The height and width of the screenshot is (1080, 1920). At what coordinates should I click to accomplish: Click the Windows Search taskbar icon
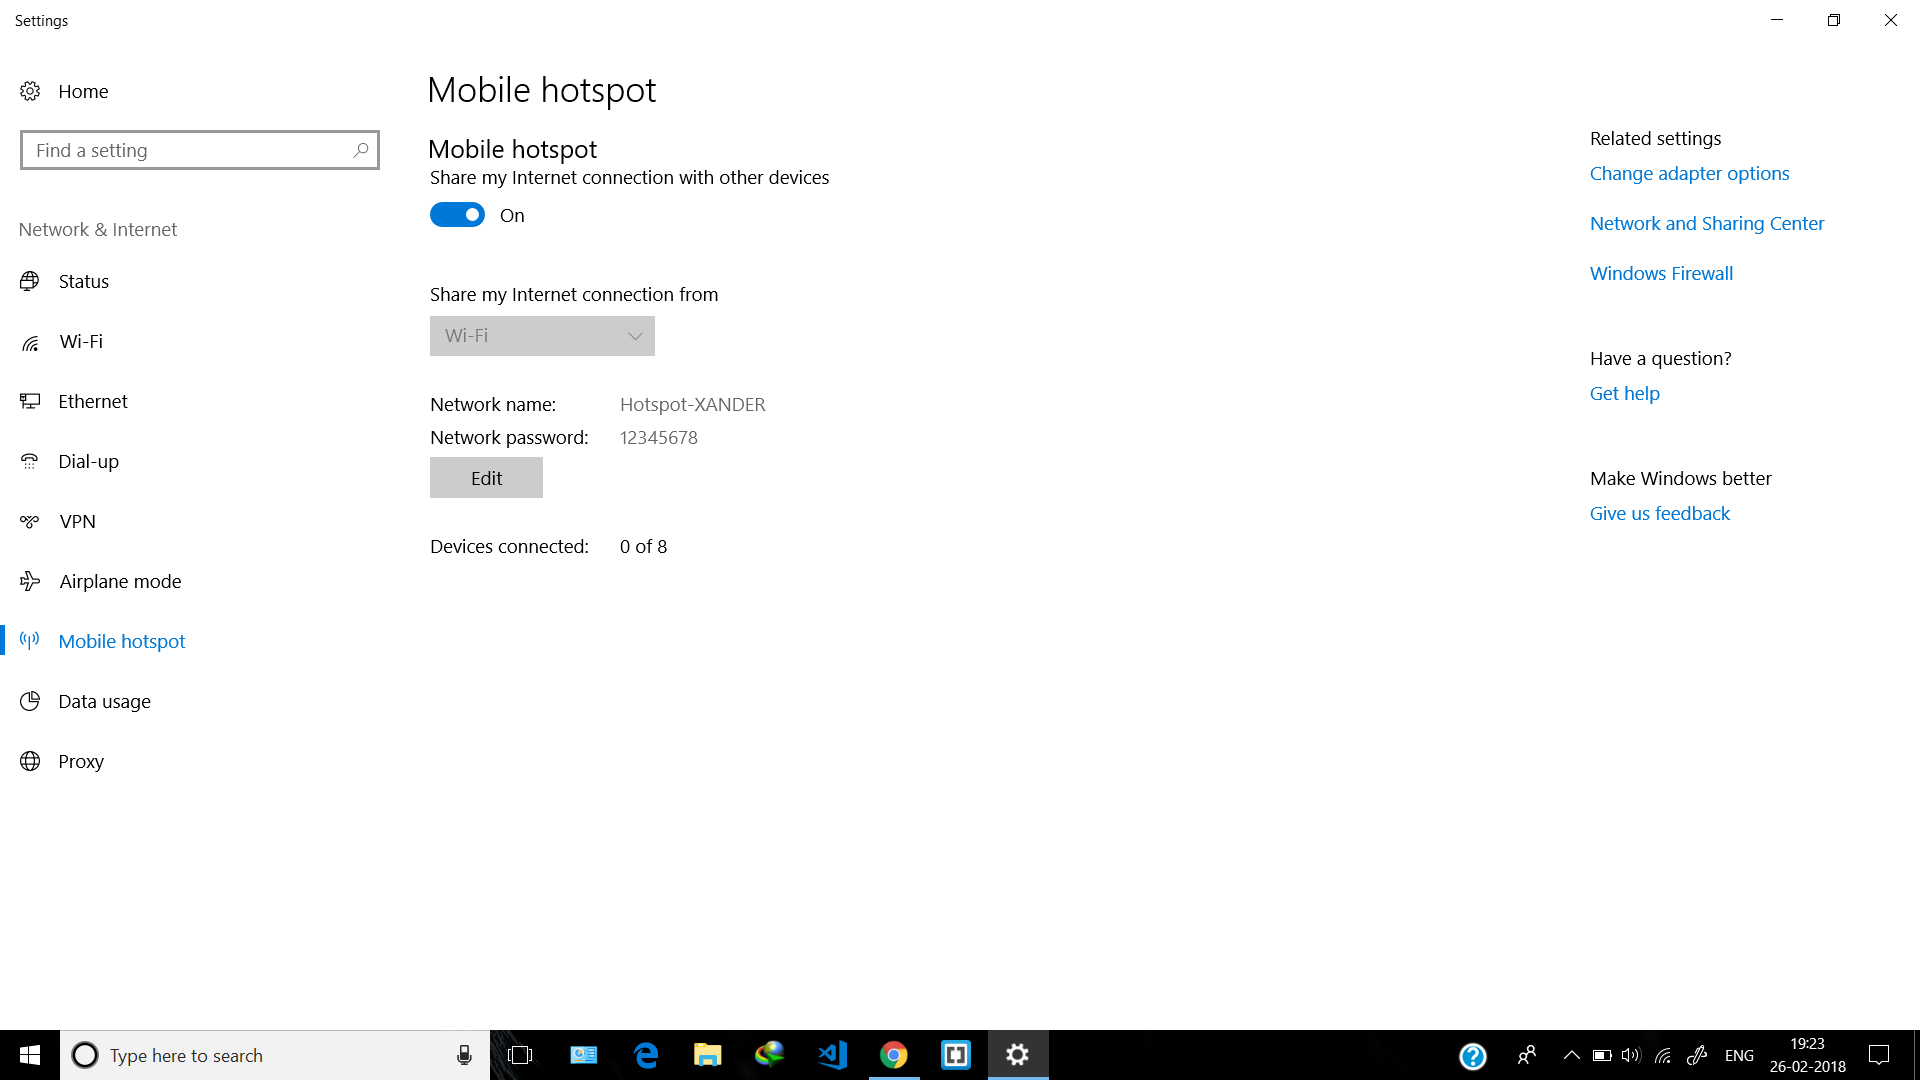pyautogui.click(x=83, y=1055)
